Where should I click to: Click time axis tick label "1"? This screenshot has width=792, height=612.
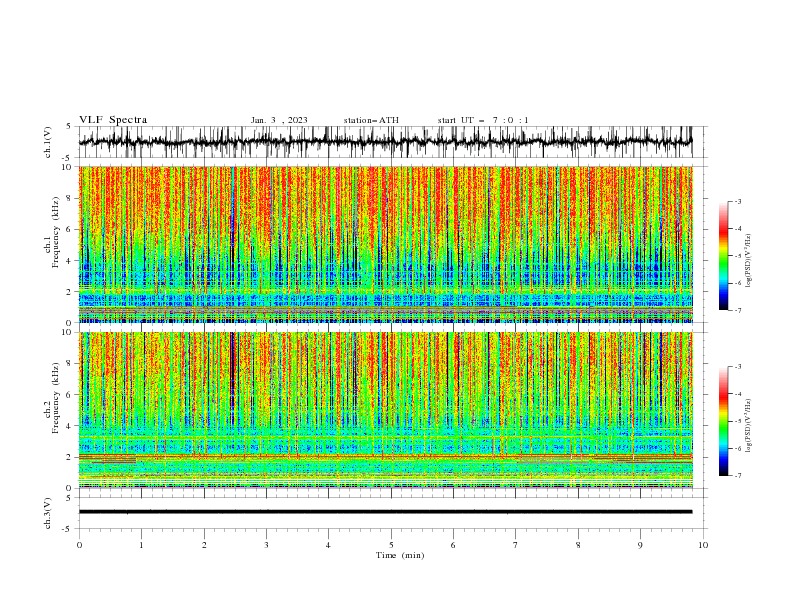tap(142, 545)
